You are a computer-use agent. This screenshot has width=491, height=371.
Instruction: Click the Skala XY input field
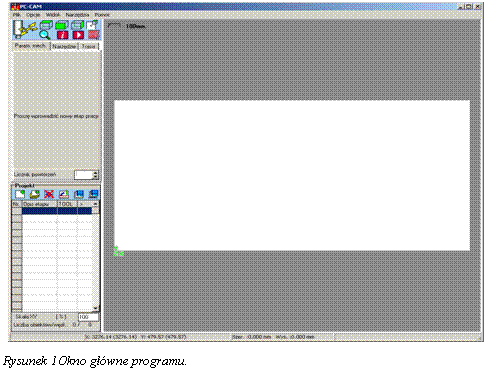tap(88, 317)
